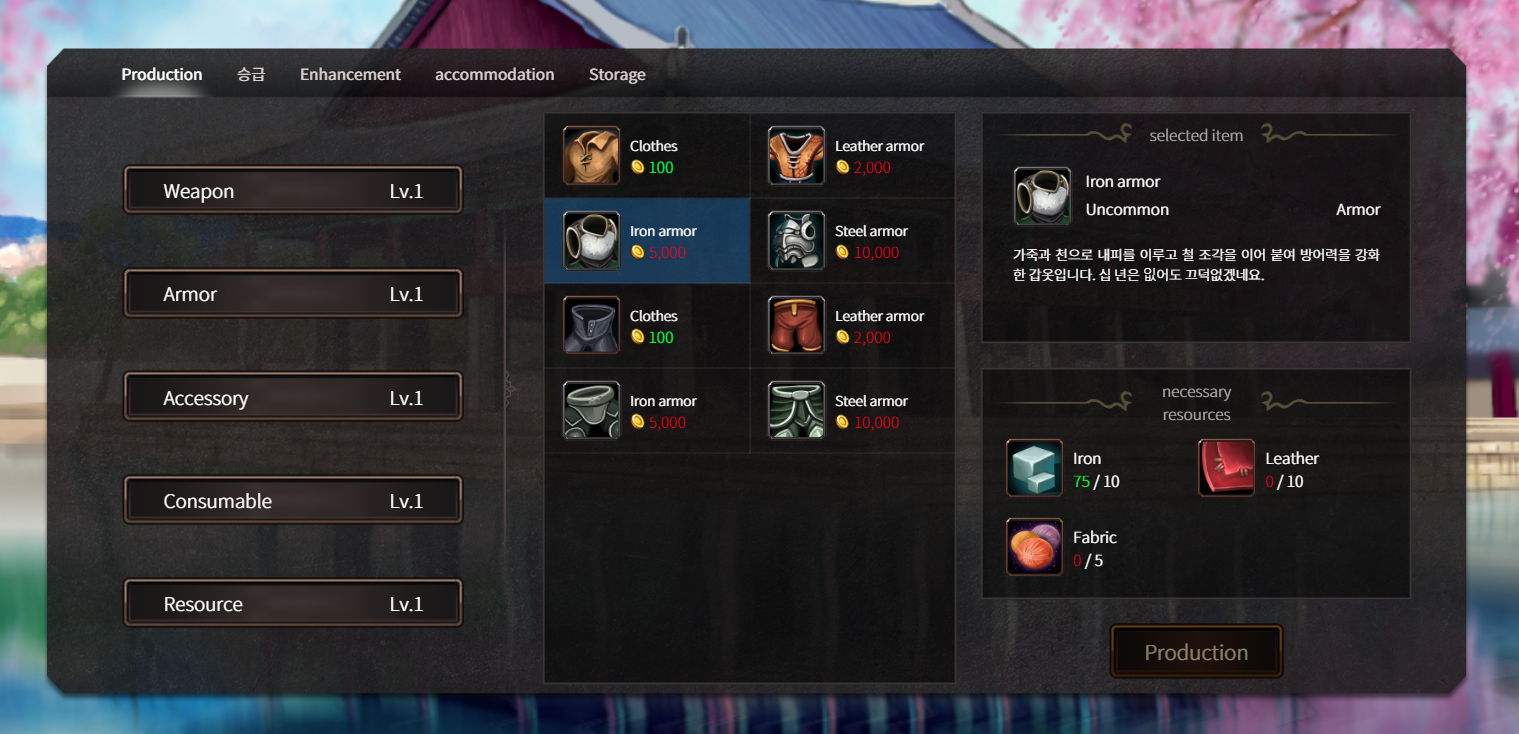Open the 승급 tab
This screenshot has width=1519, height=734.
point(251,74)
